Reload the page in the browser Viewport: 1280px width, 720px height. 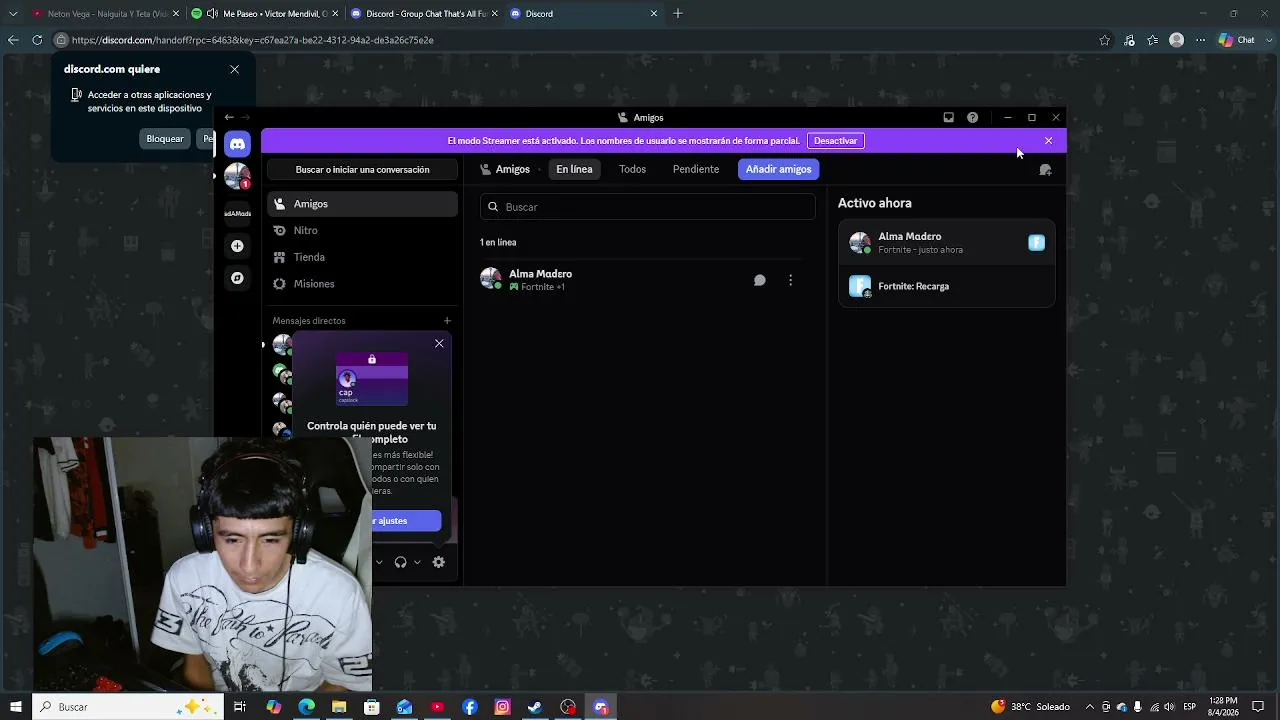click(x=37, y=40)
